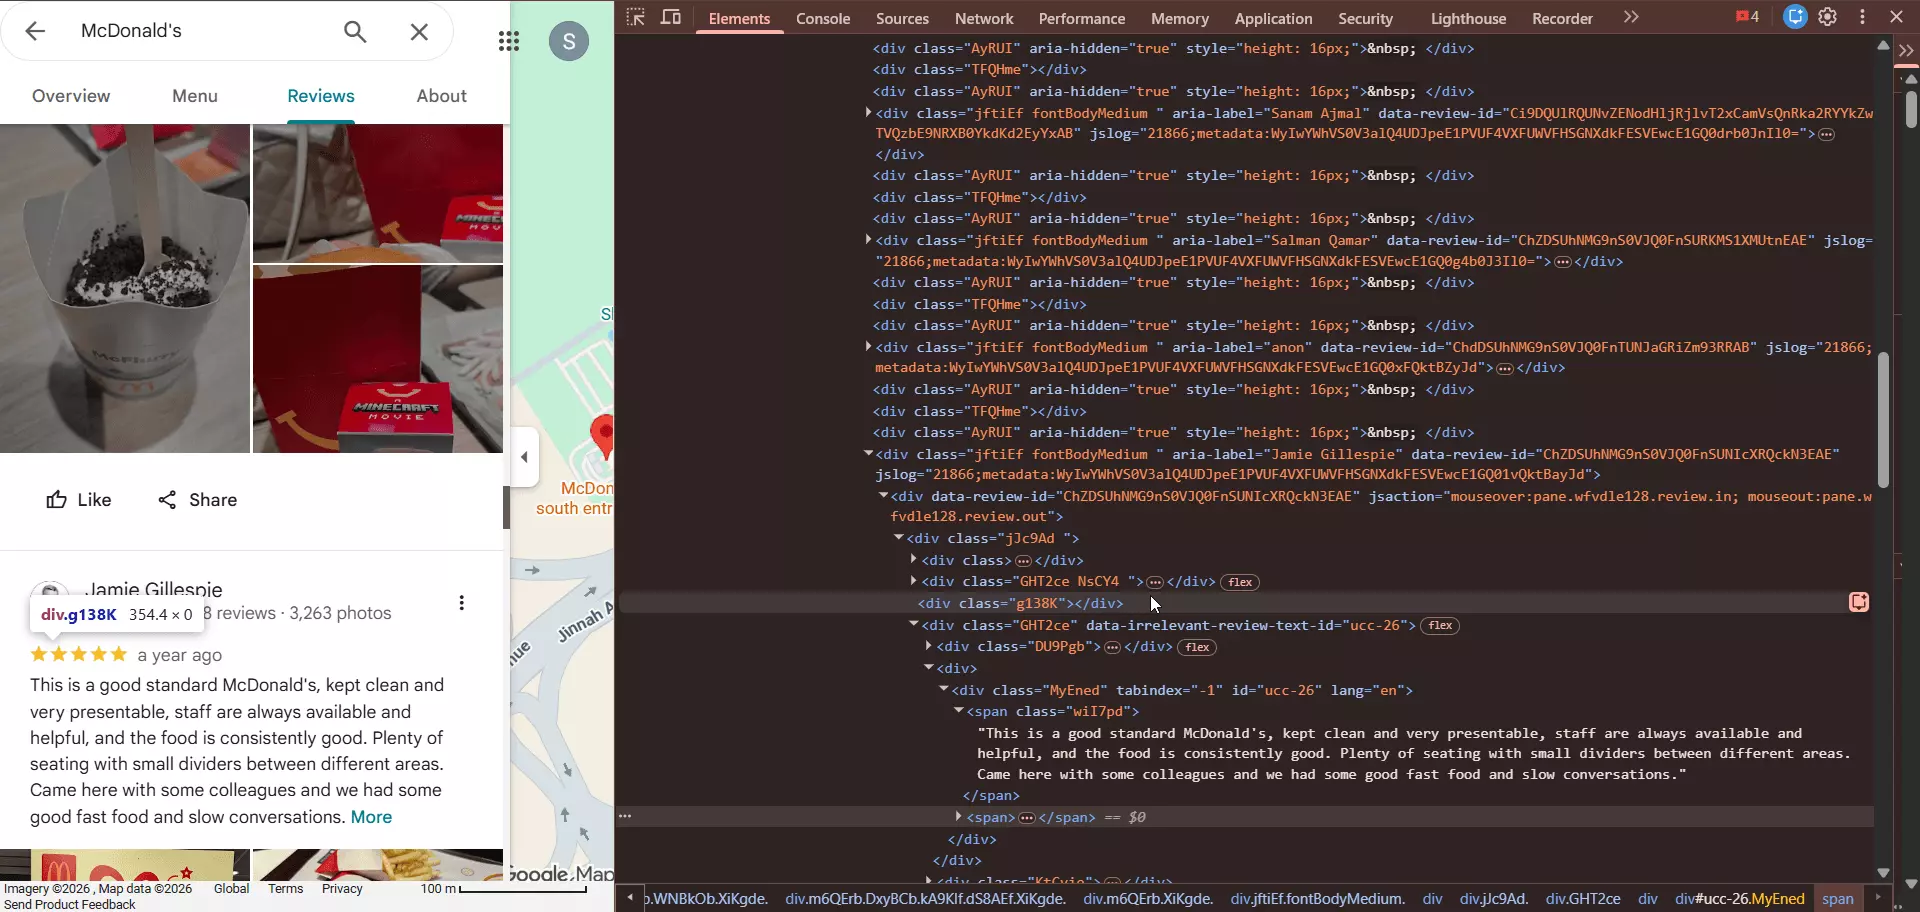The image size is (1920, 912).
Task: Open the Privacy link on the map
Action: [342, 889]
